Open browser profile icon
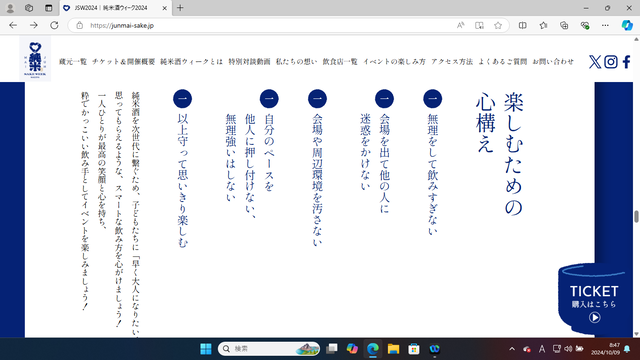Image resolution: width=640 pixels, height=360 pixels. 10,8
